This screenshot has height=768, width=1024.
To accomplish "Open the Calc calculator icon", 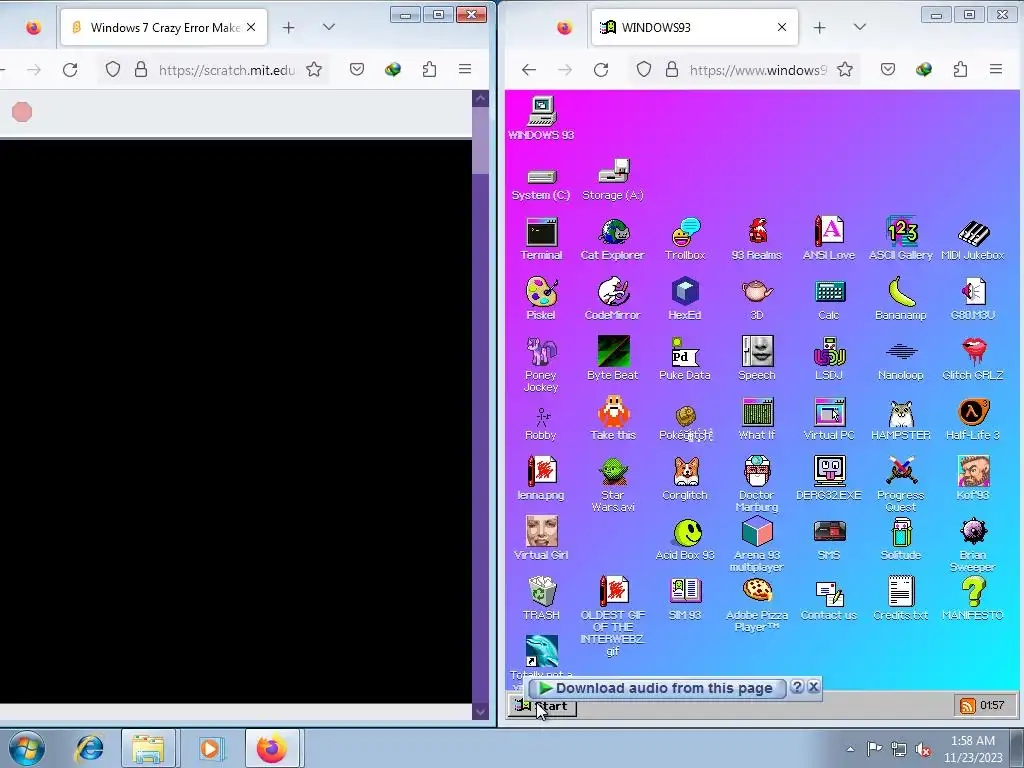I will point(829,298).
